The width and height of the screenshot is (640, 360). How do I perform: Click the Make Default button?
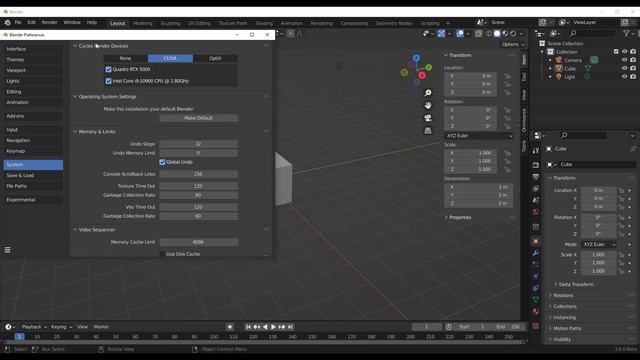pos(198,118)
